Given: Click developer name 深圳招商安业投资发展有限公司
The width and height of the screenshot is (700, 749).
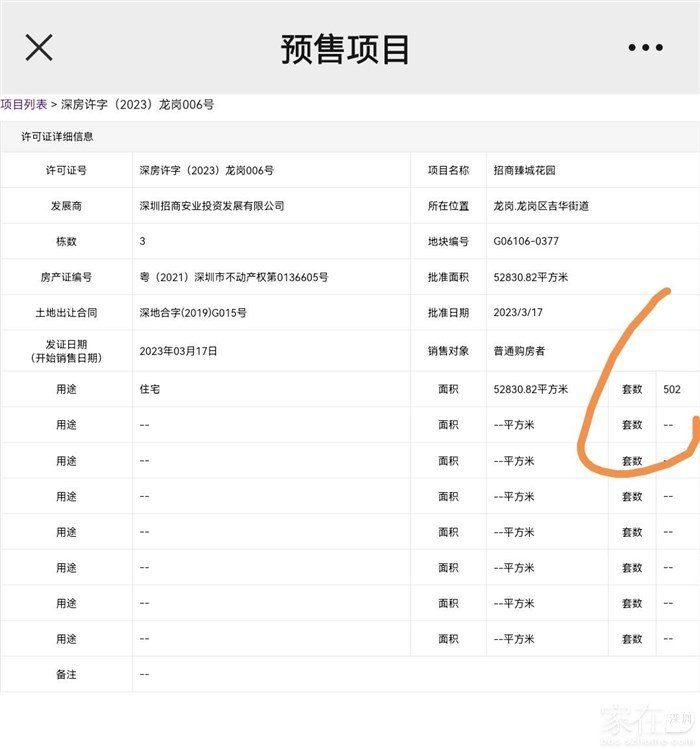Looking at the screenshot, I should [212, 206].
